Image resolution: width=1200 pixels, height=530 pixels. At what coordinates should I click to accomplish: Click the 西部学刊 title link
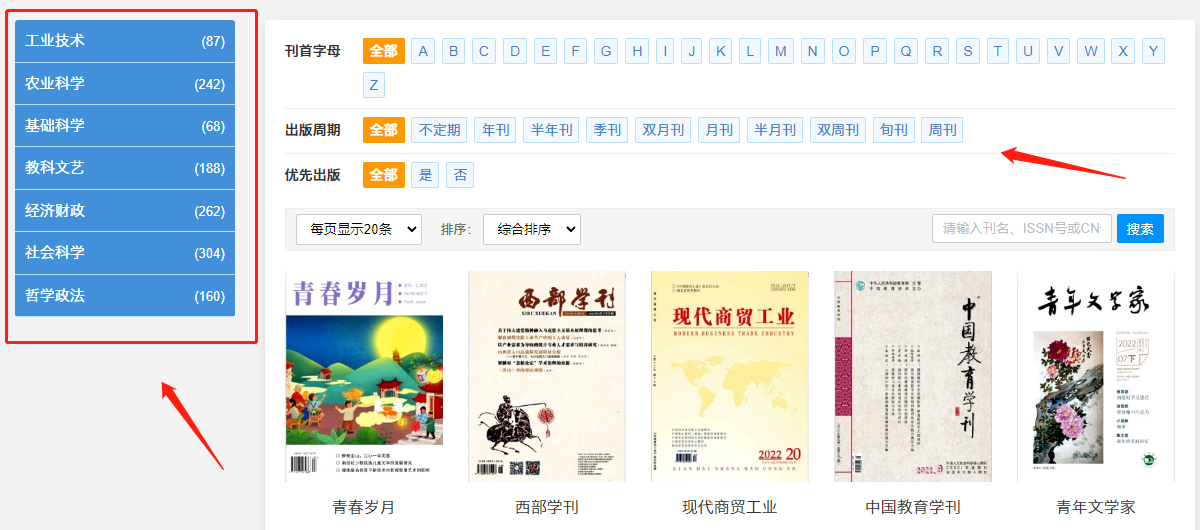(547, 507)
